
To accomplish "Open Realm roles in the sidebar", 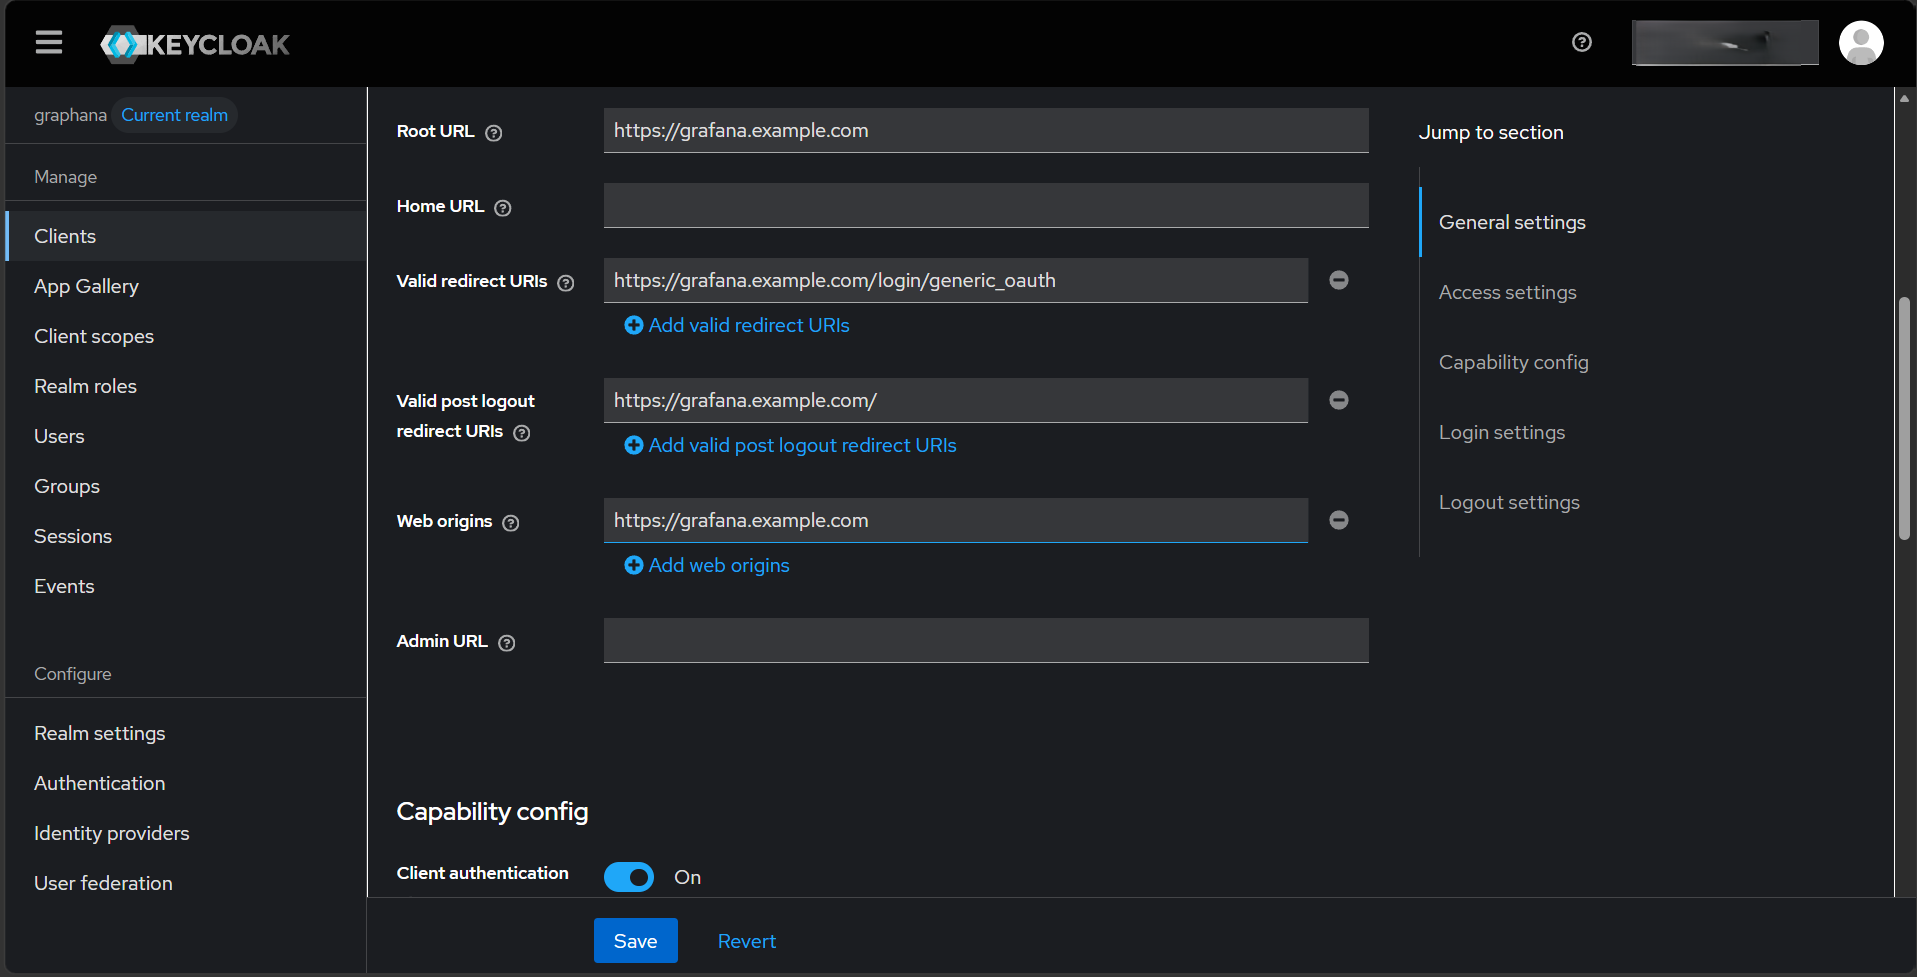I will pyautogui.click(x=186, y=386).
